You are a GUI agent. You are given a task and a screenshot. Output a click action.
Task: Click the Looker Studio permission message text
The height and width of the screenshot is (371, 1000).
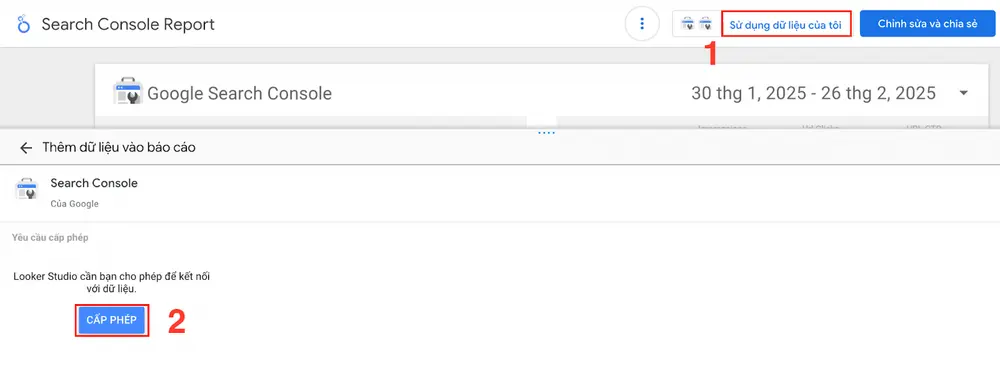(112, 282)
